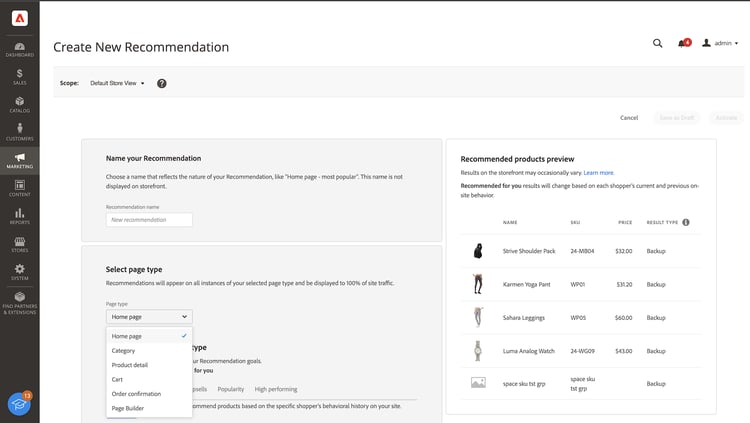Open the Stores sidebar menu
Image resolution: width=750 pixels, height=423 pixels.
pos(20,243)
